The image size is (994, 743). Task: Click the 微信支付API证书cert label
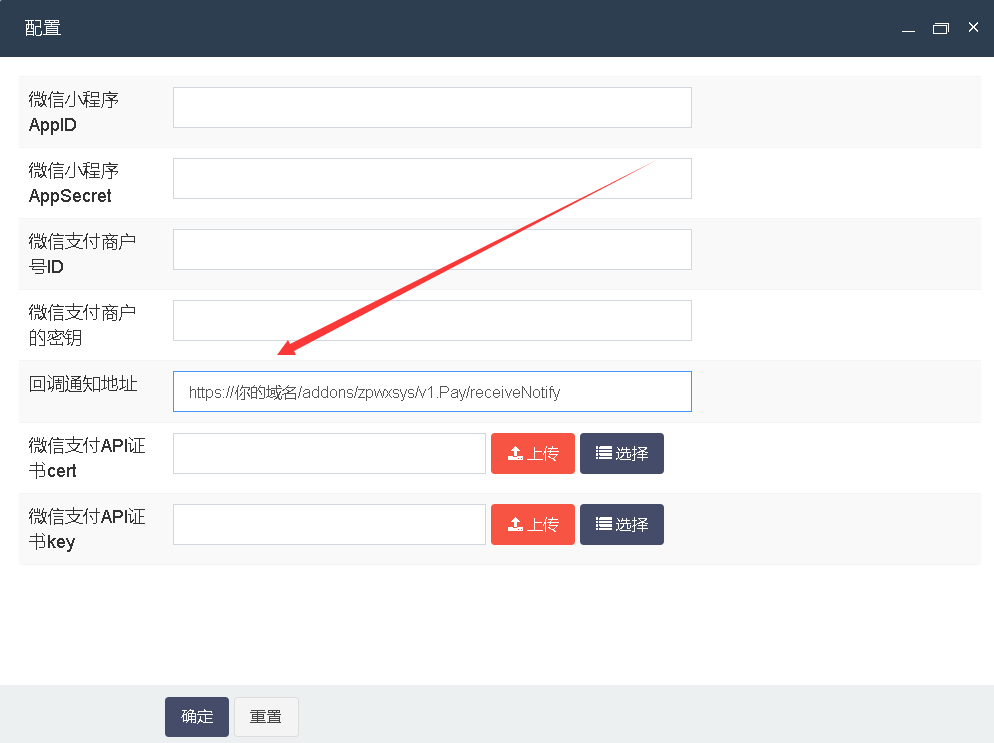tap(87, 458)
